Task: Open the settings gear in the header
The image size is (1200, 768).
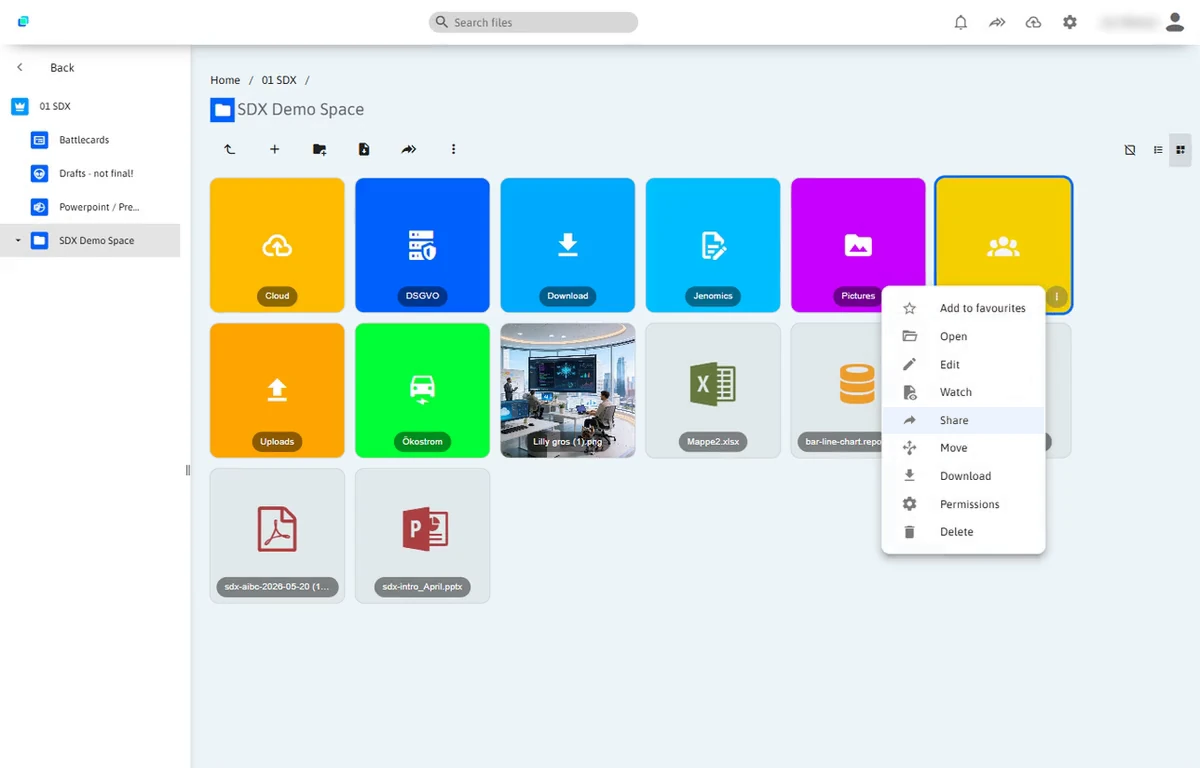Action: [1070, 22]
